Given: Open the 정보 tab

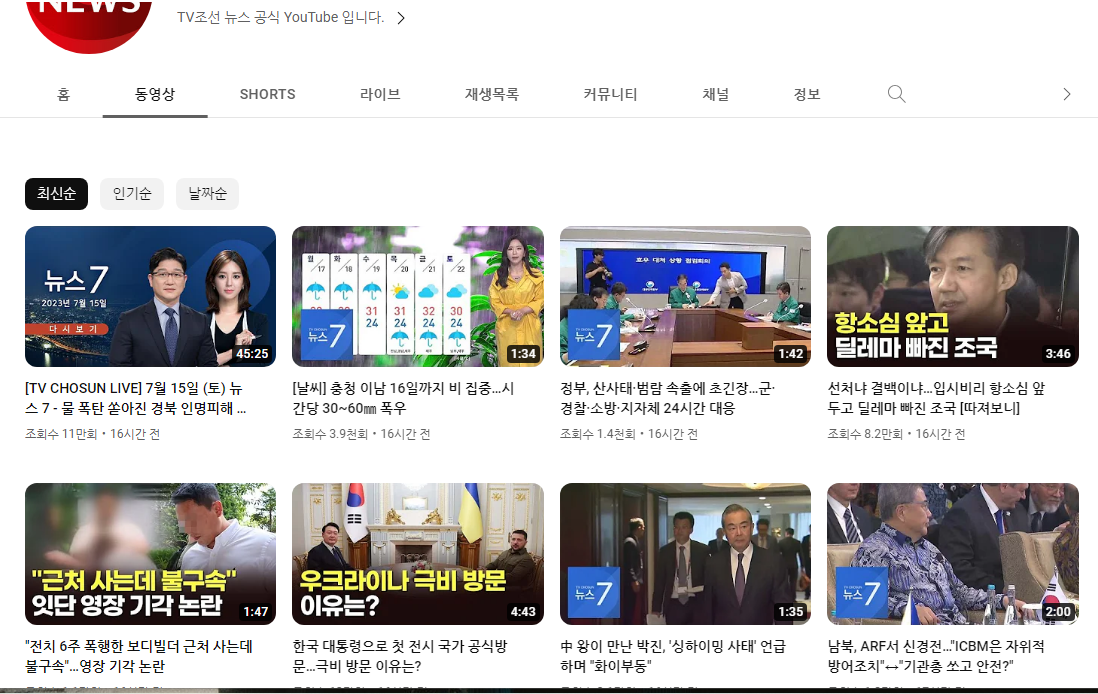Looking at the screenshot, I should (806, 94).
